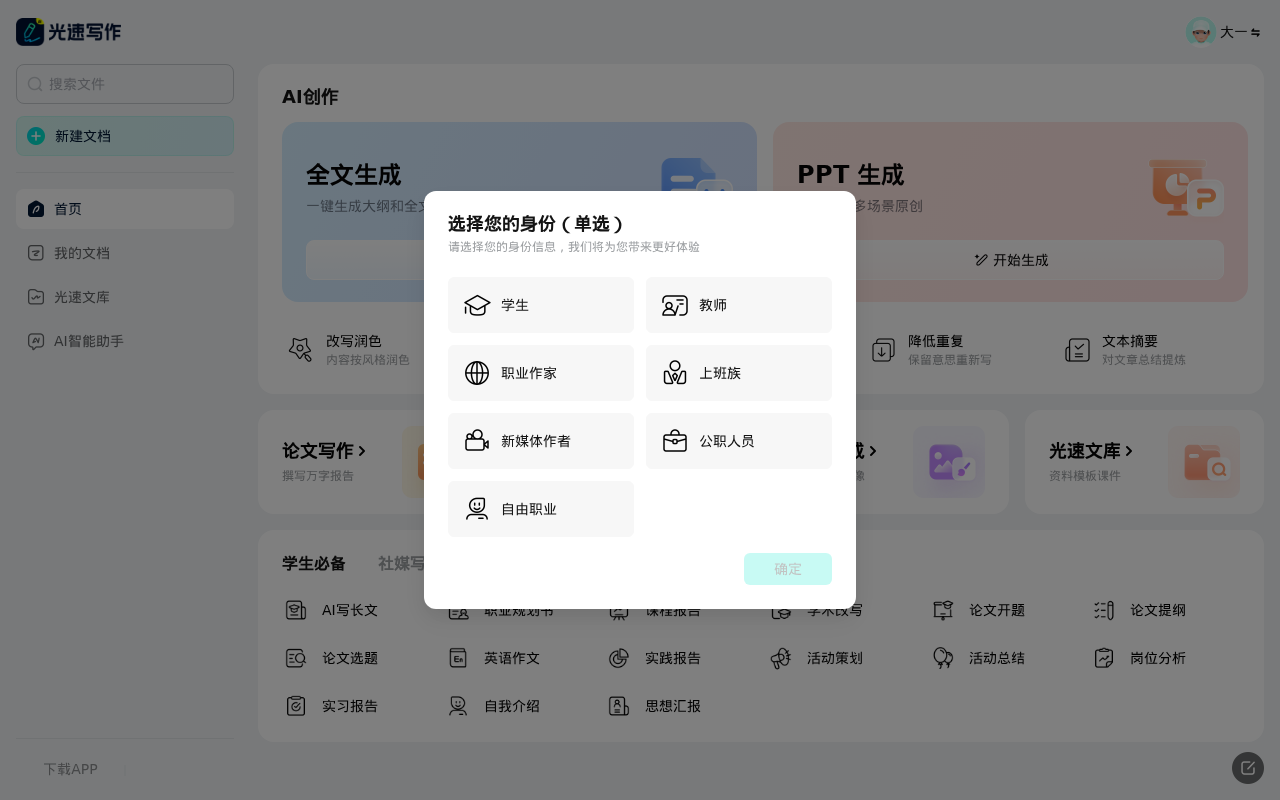Pick the 公职人员 identity option
1280x800 pixels.
(739, 441)
